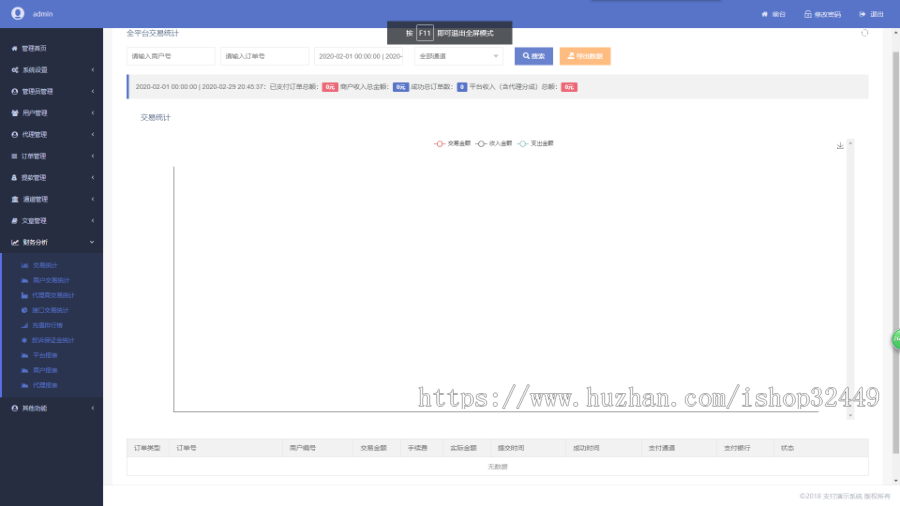Image resolution: width=900 pixels, height=506 pixels.
Task: Click the home icon in top bar
Action: pos(765,14)
